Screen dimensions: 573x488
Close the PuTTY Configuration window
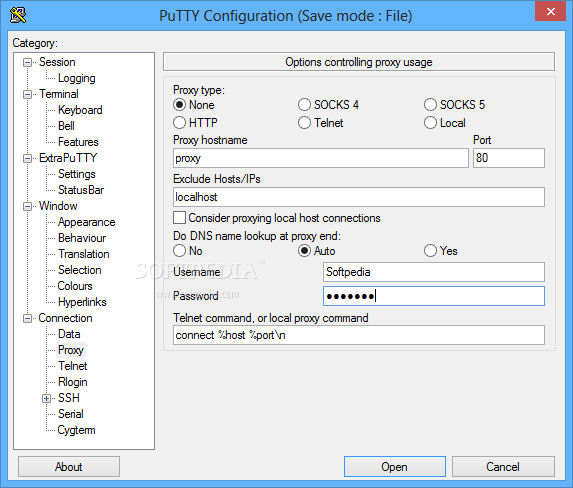pyautogui.click(x=550, y=11)
